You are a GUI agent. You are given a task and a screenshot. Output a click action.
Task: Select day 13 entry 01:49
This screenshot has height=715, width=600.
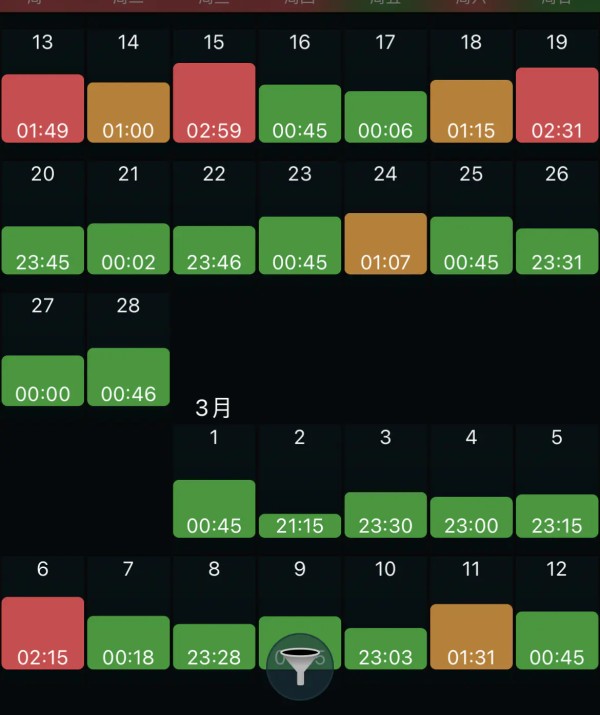coord(43,109)
